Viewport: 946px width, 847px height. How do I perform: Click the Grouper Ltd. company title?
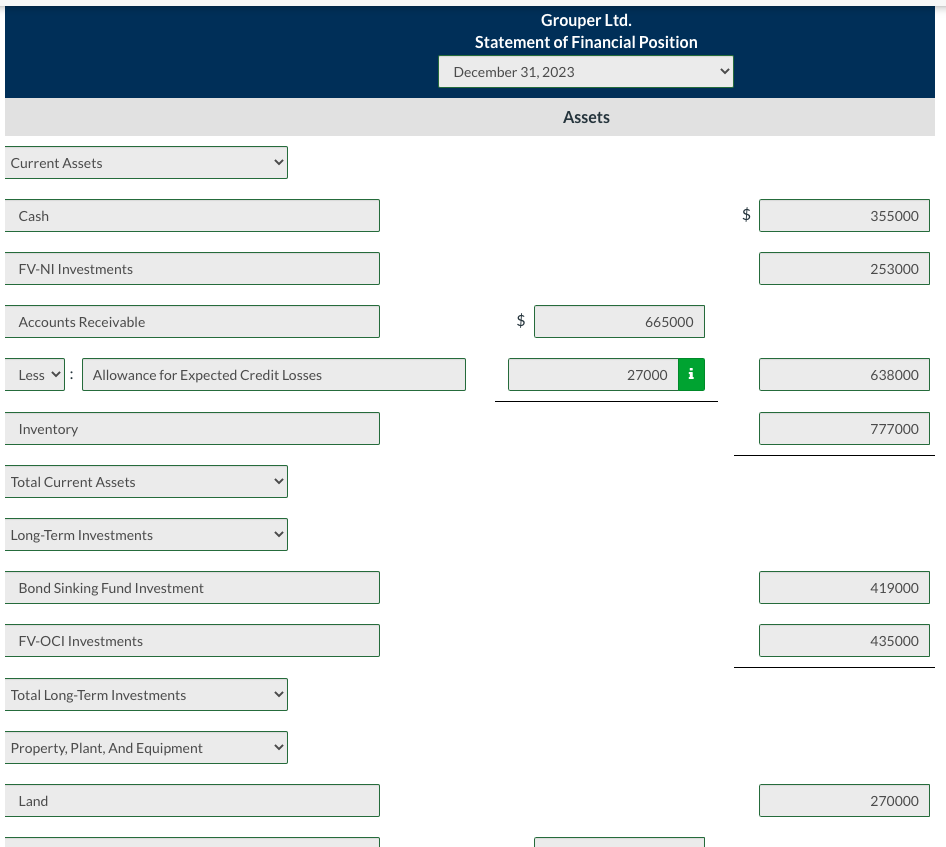click(x=586, y=20)
